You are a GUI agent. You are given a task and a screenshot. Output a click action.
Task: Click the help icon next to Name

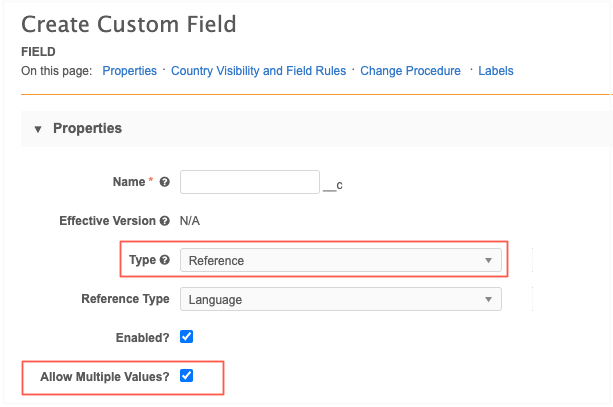pos(164,183)
